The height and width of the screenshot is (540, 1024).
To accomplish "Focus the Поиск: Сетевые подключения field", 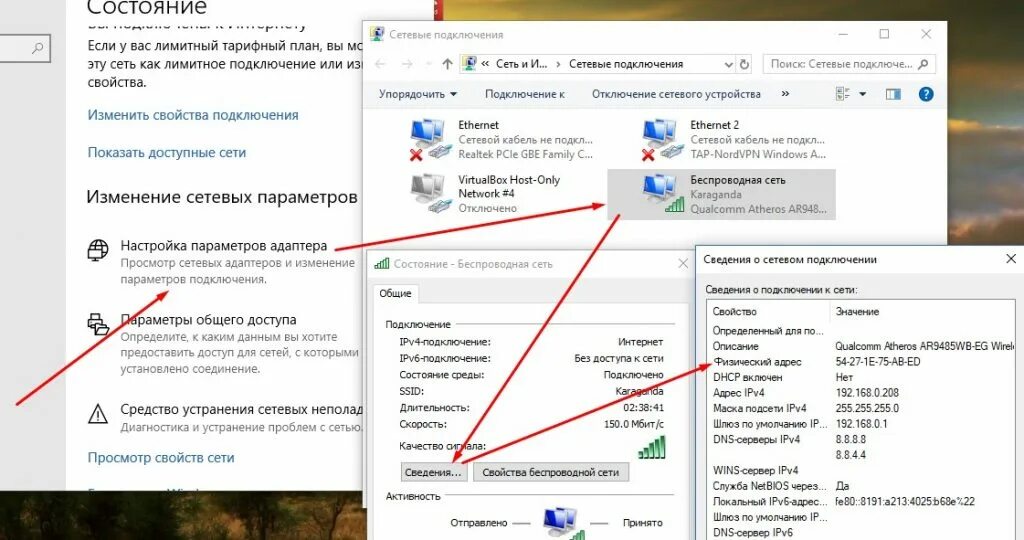I will (x=849, y=64).
